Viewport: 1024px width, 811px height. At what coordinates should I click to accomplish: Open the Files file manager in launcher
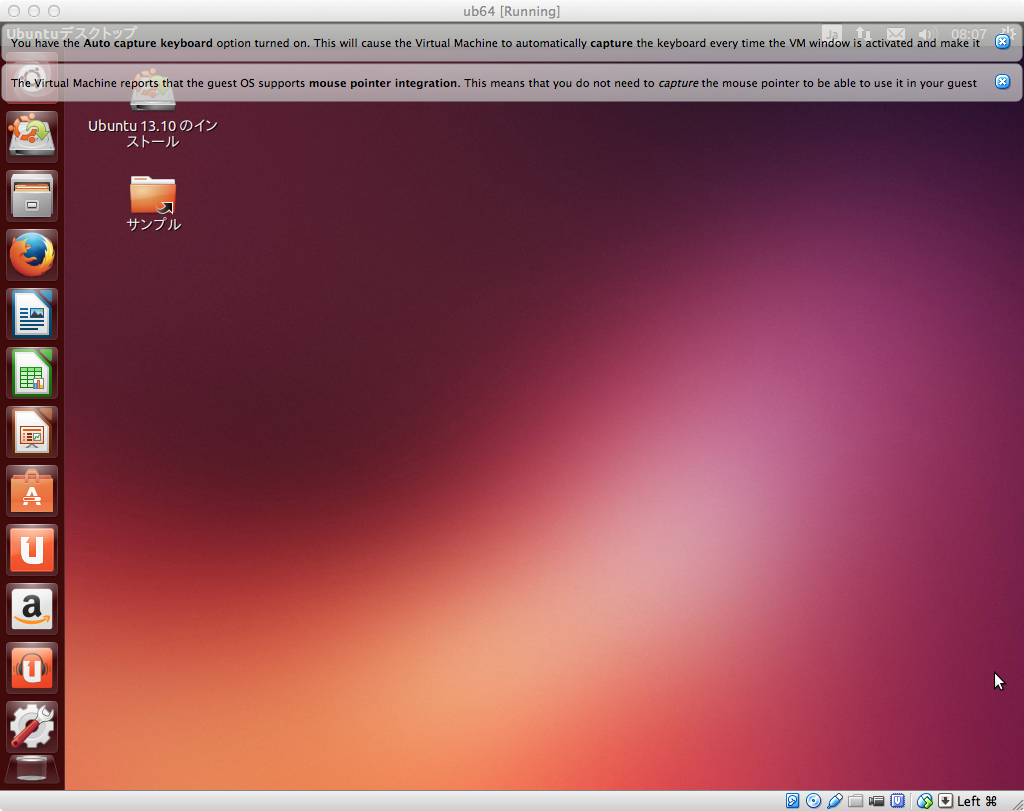(x=32, y=196)
